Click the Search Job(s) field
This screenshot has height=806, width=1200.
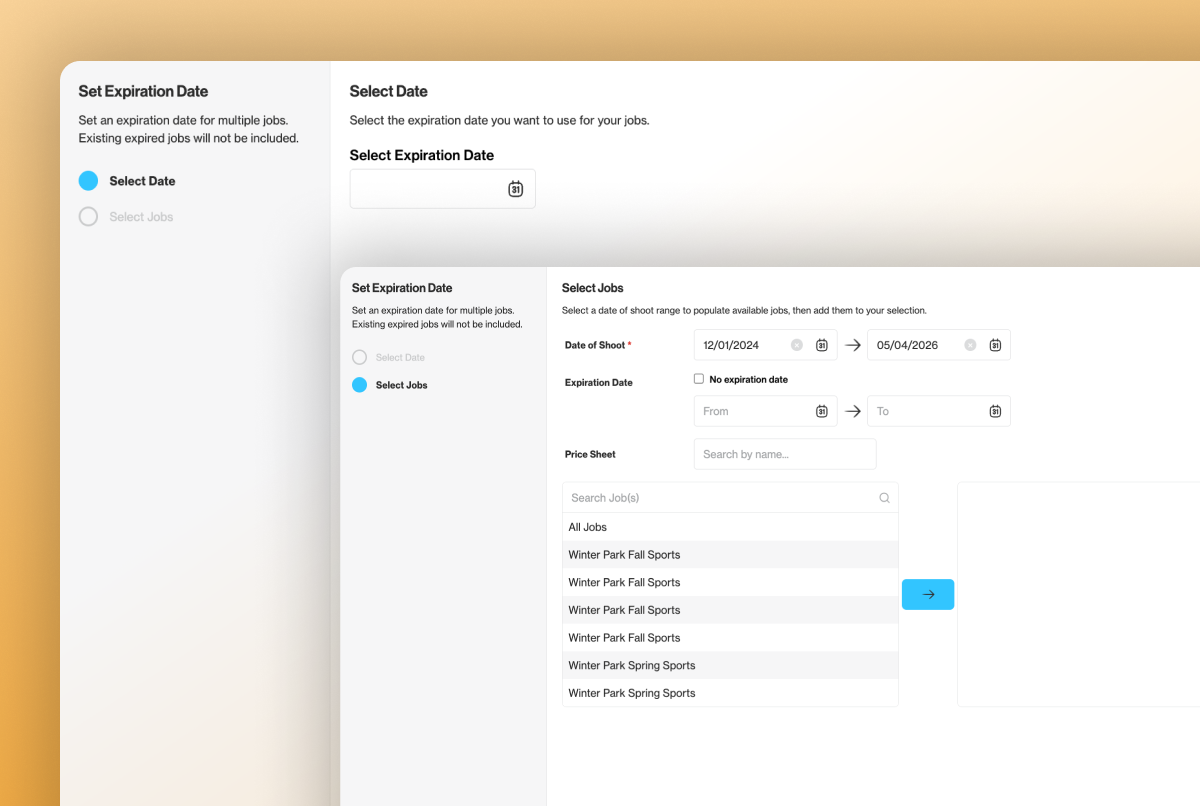[730, 498]
